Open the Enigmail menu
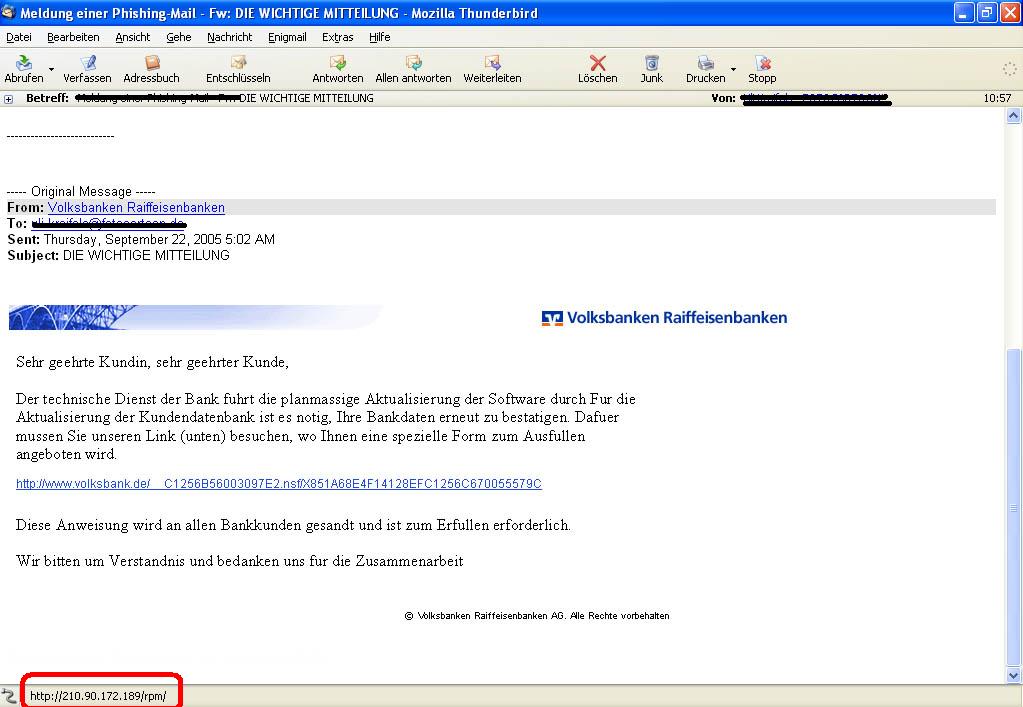Image resolution: width=1023 pixels, height=707 pixels. pos(287,37)
